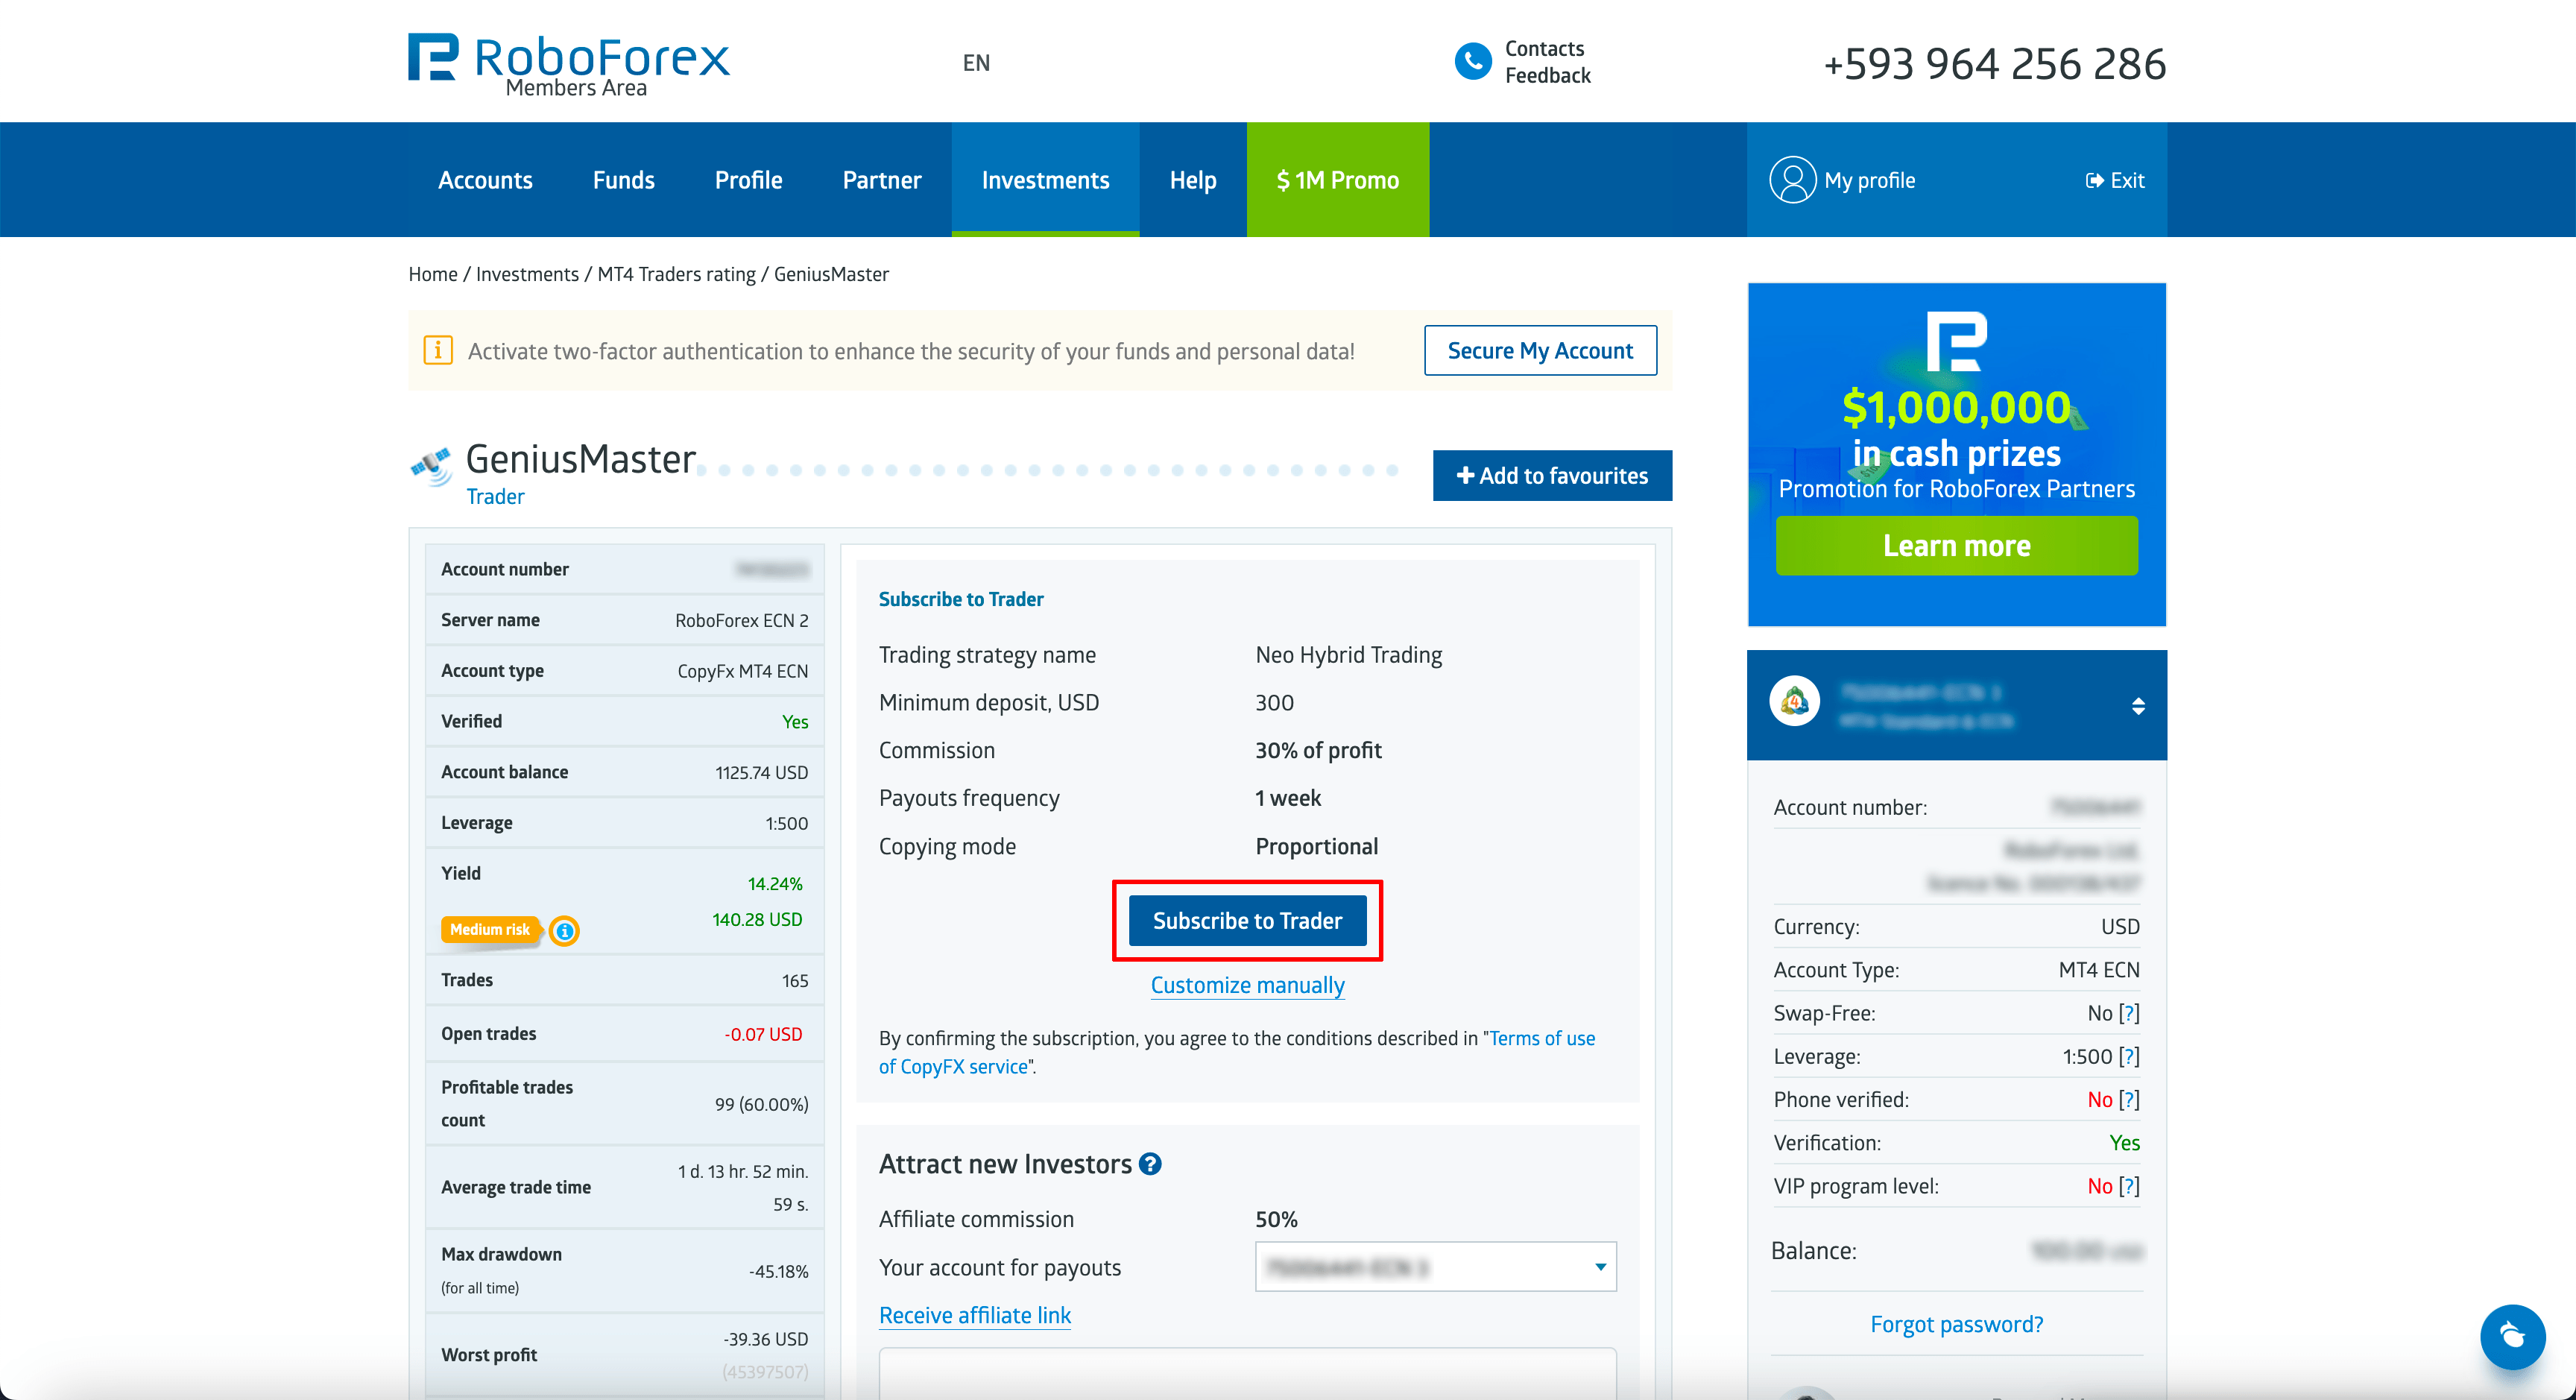The height and width of the screenshot is (1400, 2576).
Task: Open My profile
Action: [x=1869, y=180]
